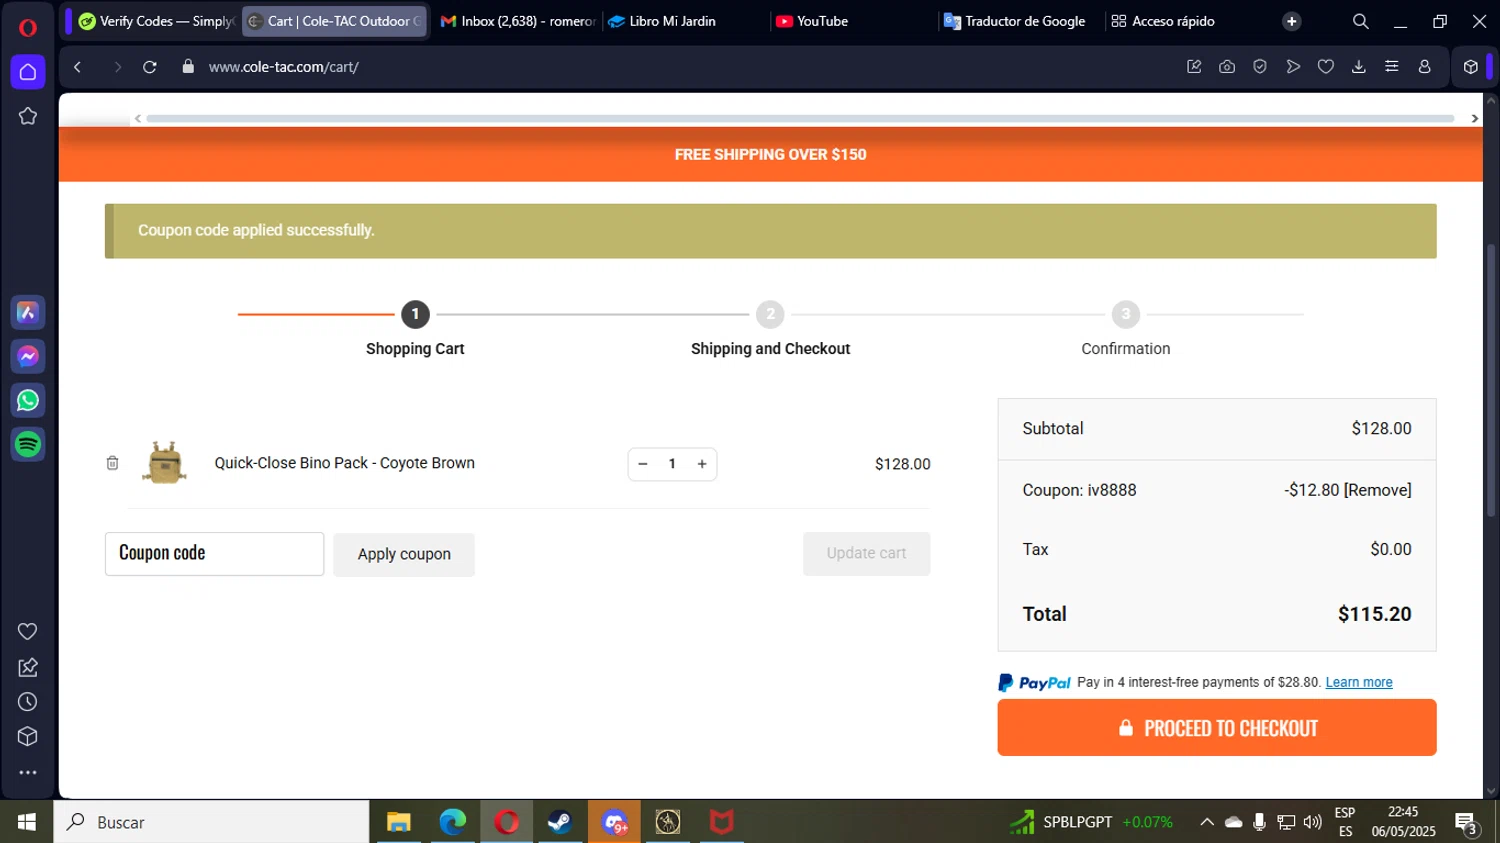Open Steam from taskbar
The width and height of the screenshot is (1500, 843).
[560, 822]
